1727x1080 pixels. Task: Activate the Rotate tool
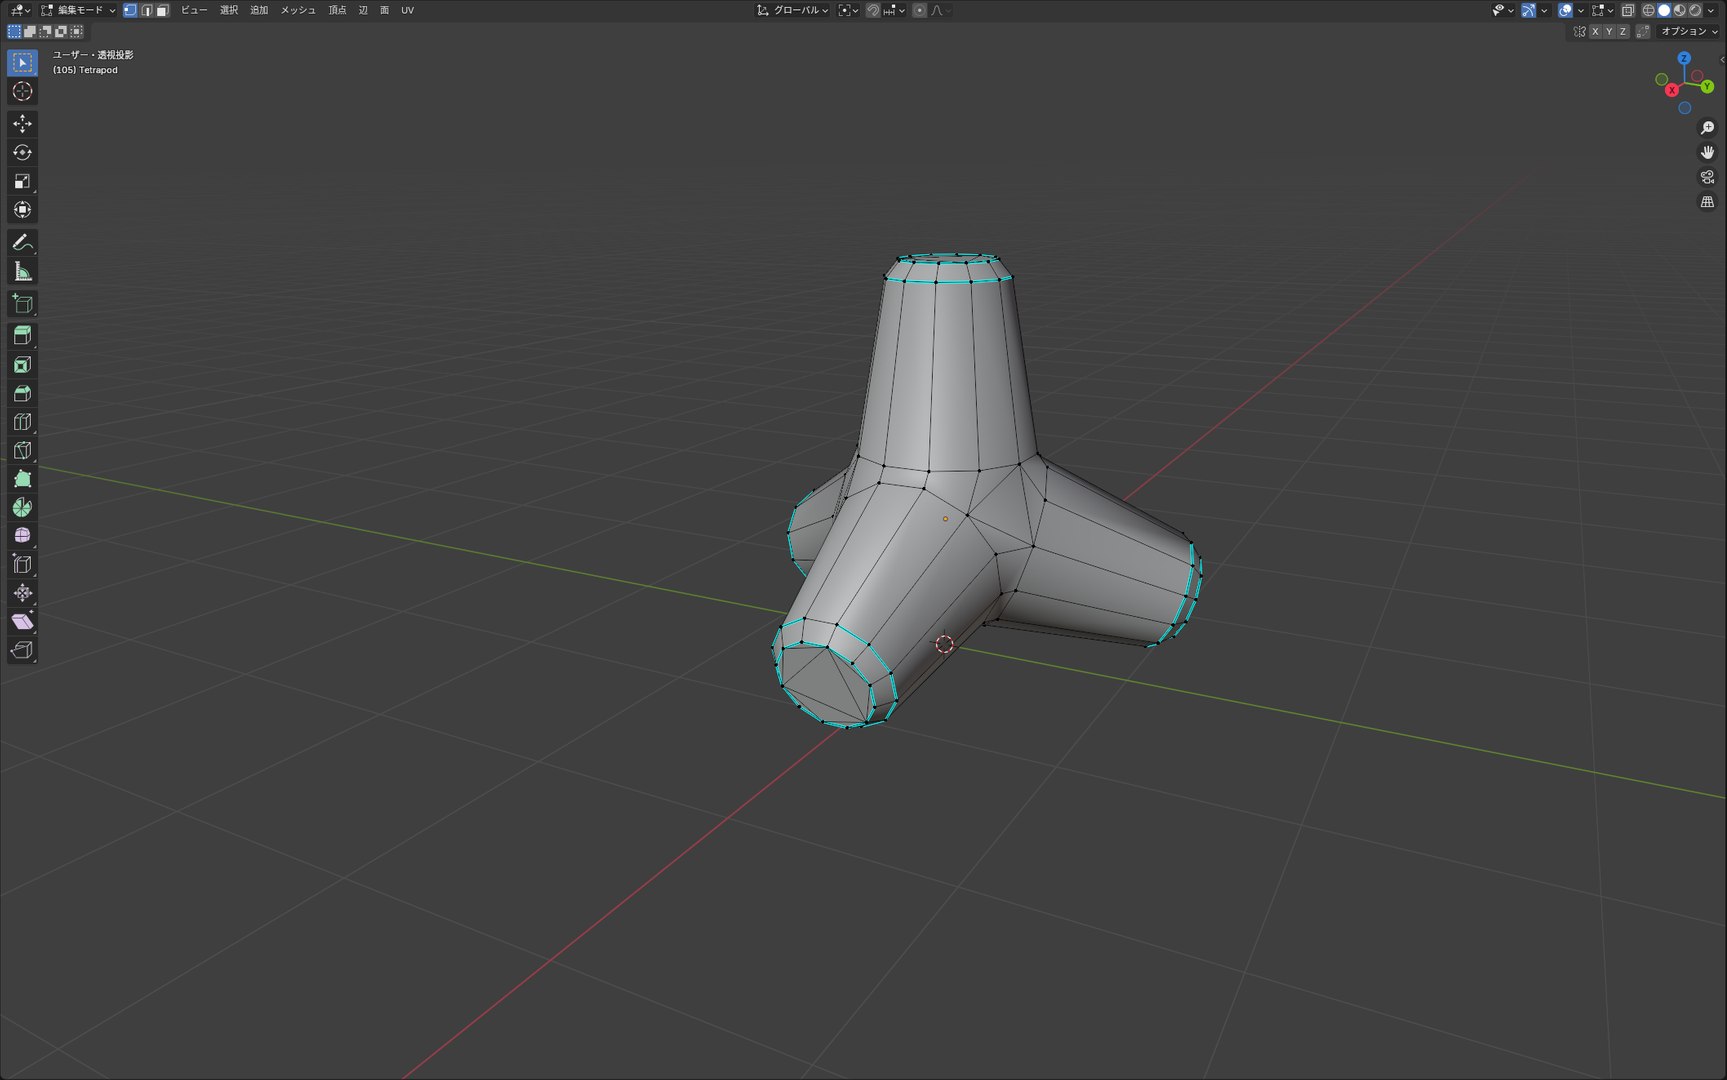tap(22, 152)
